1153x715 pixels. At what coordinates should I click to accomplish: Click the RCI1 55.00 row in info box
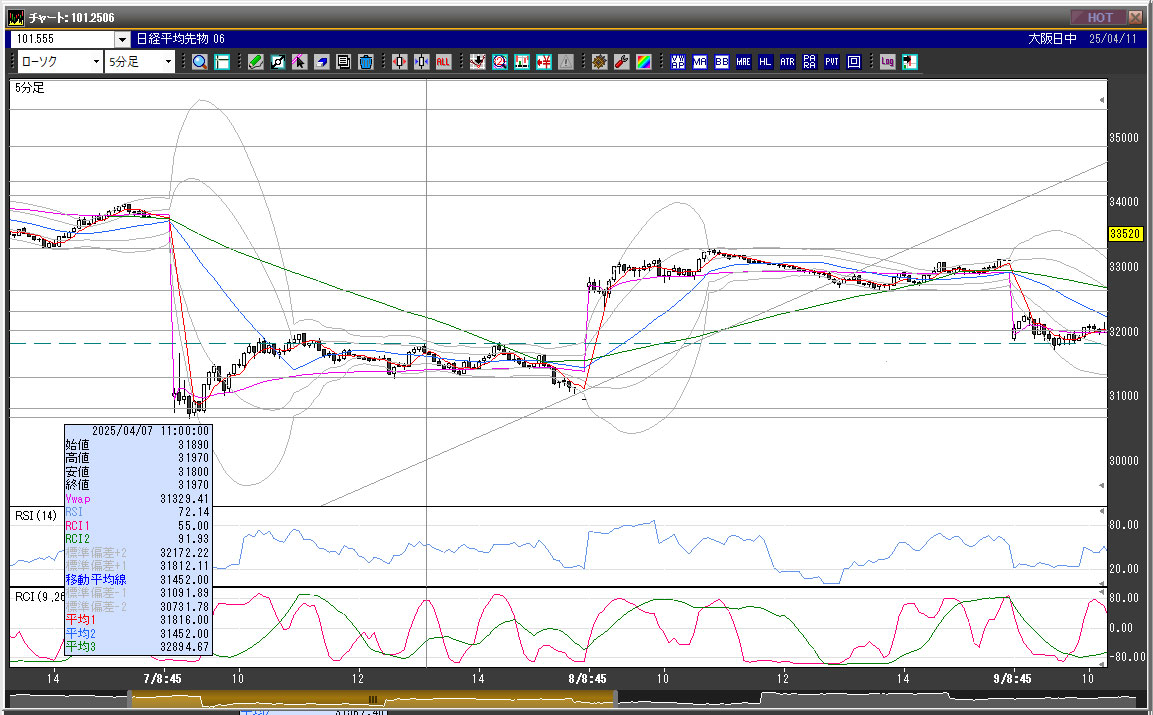[138, 526]
